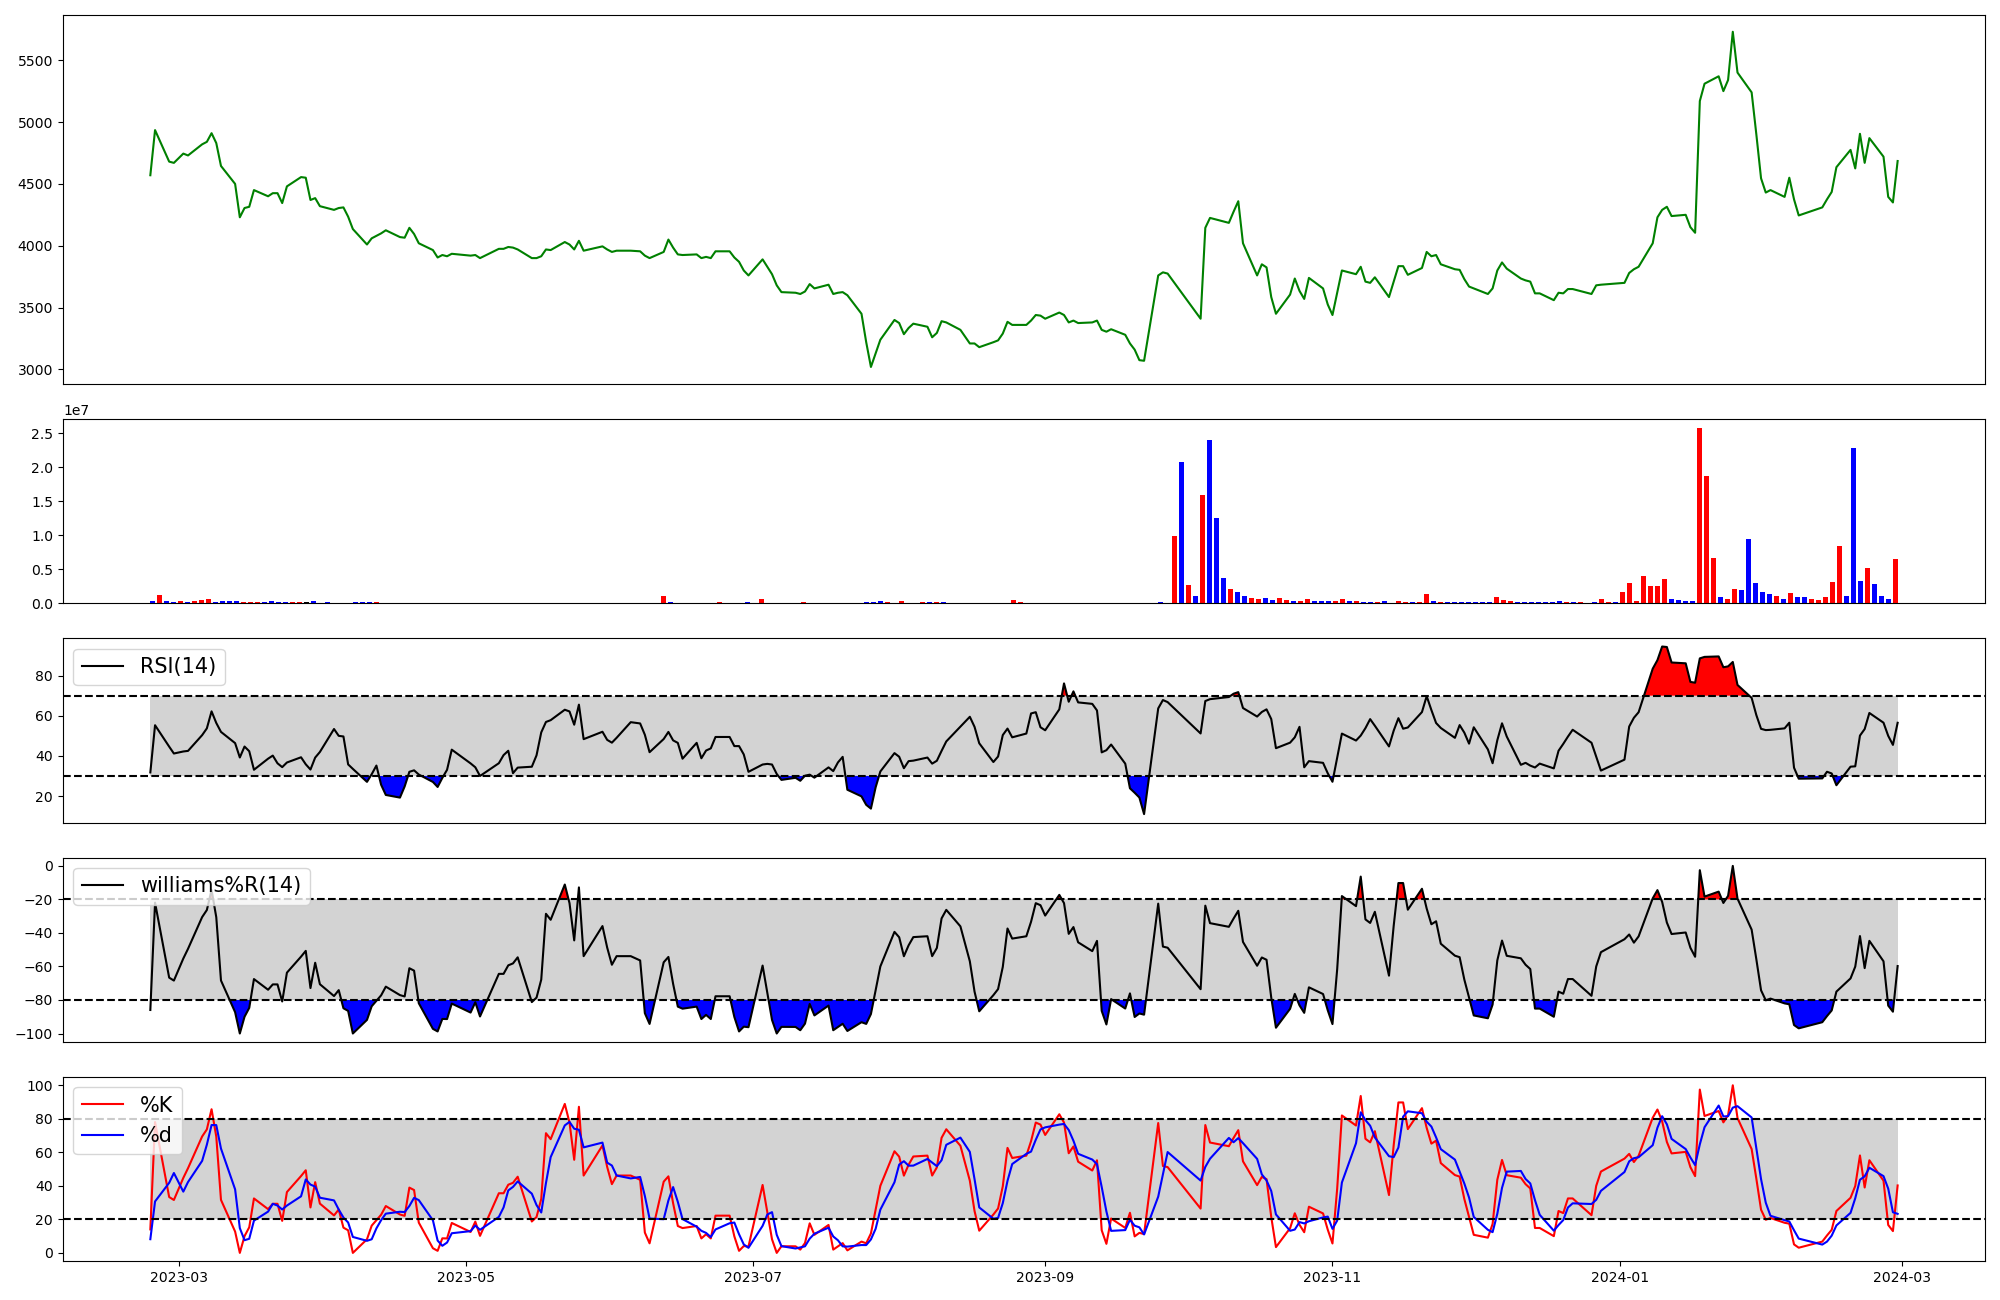Click the 2023-03 x-axis tick label
The height and width of the screenshot is (1300, 2000).
click(x=179, y=1277)
